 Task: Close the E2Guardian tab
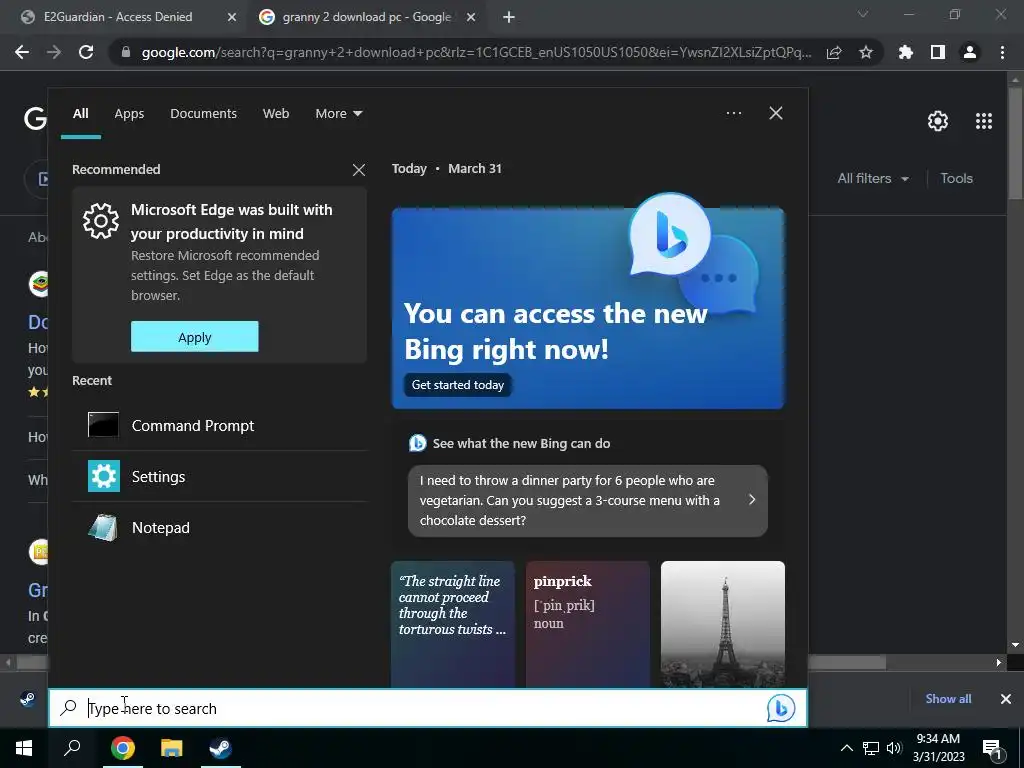click(x=232, y=18)
